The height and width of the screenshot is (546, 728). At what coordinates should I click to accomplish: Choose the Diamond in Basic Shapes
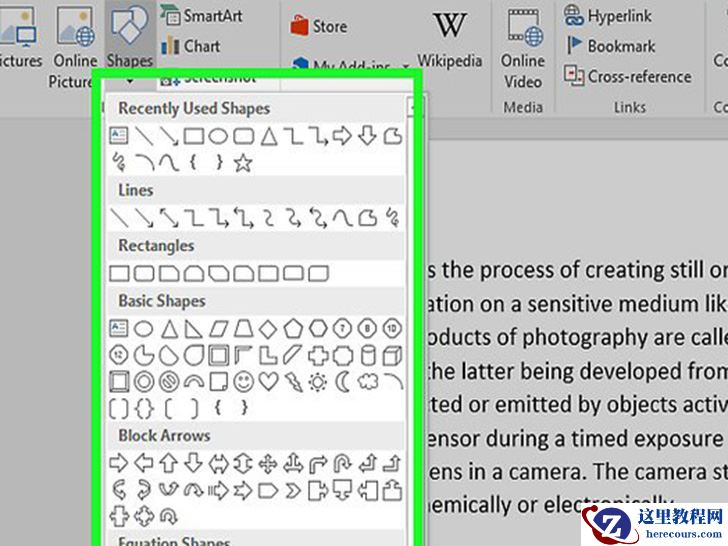coord(268,329)
